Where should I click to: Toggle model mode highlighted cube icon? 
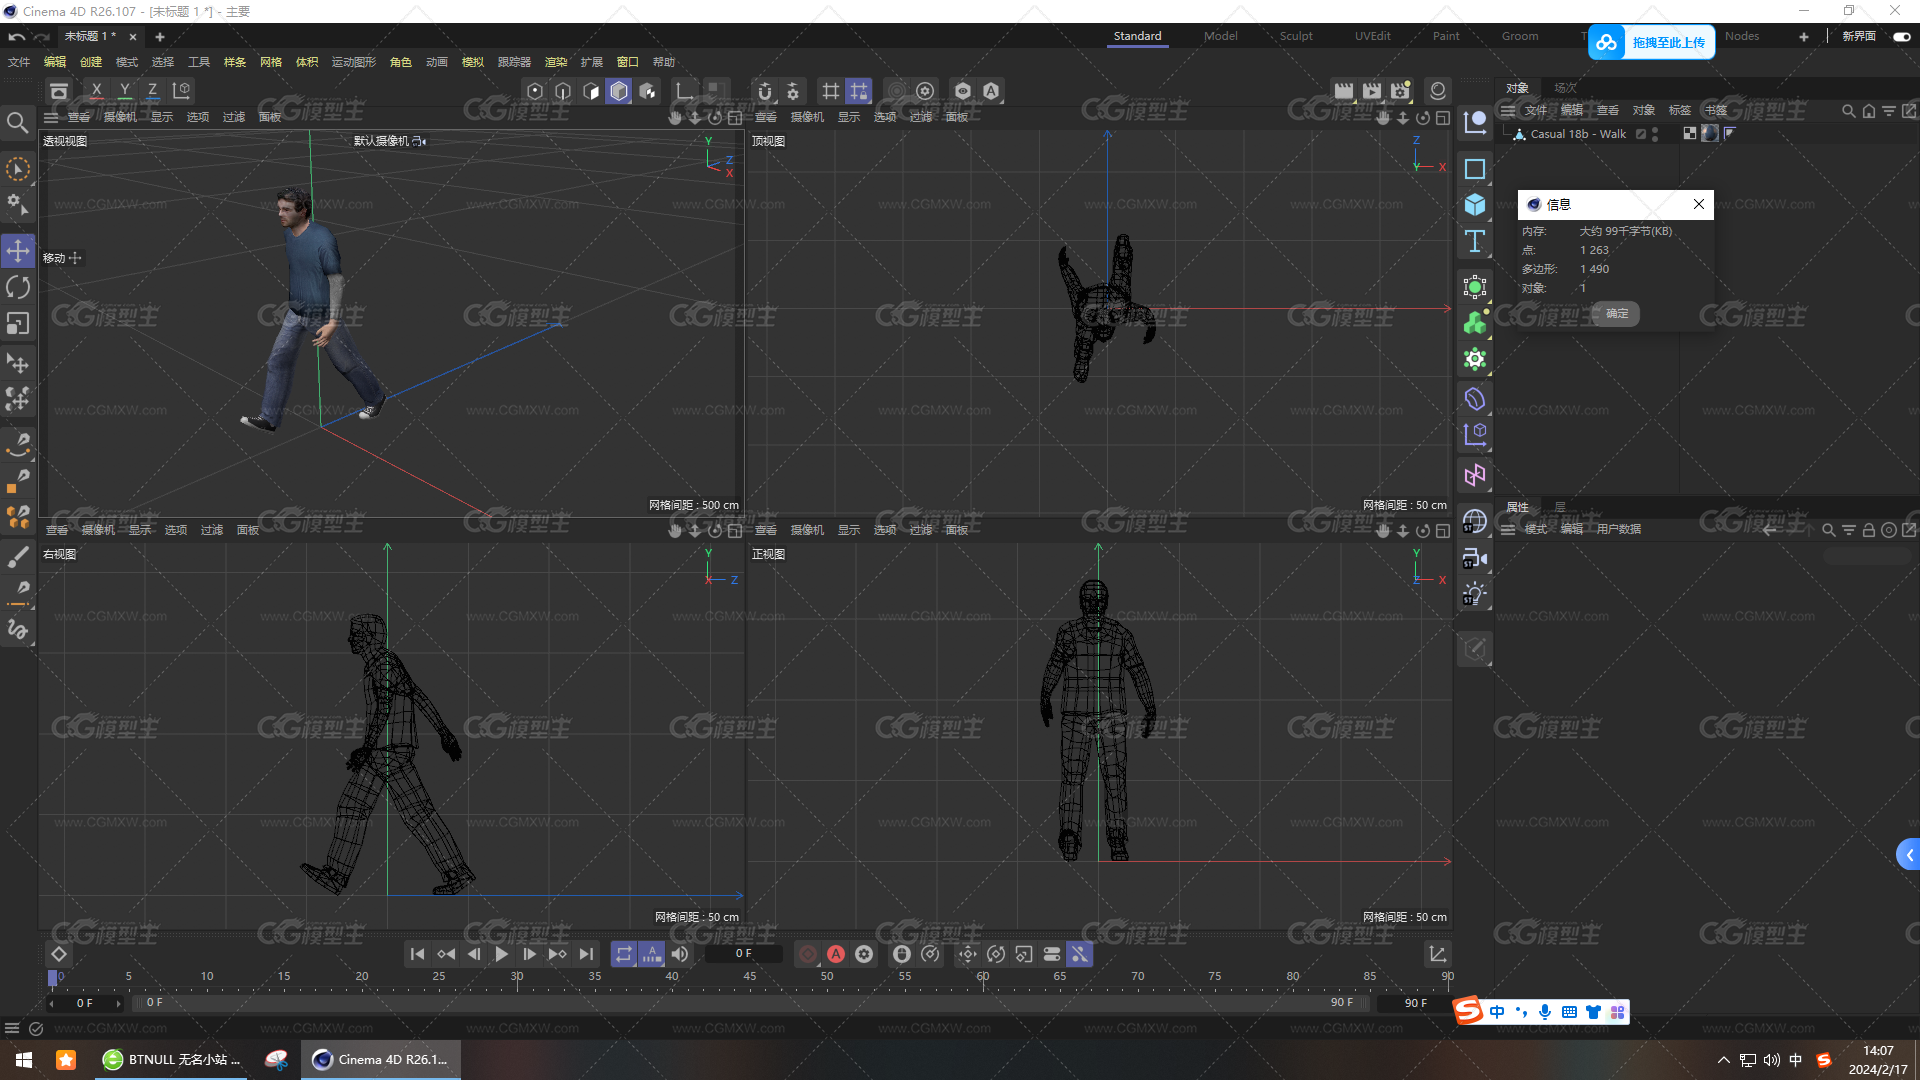click(x=619, y=91)
